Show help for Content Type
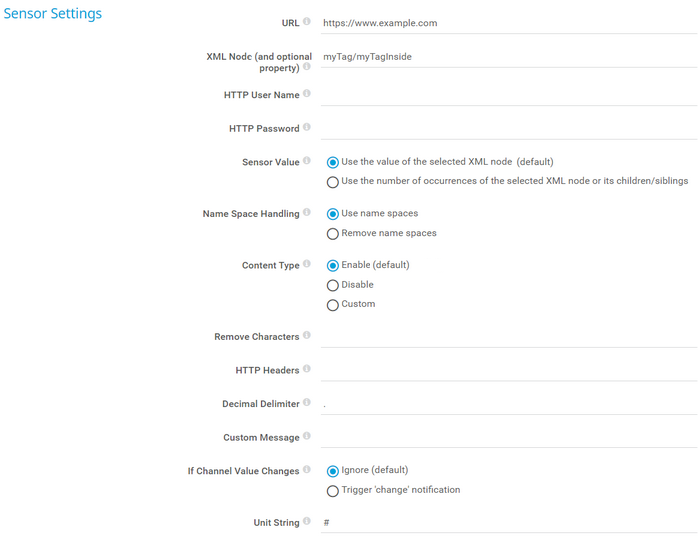This screenshot has height=538, width=700. tap(307, 265)
